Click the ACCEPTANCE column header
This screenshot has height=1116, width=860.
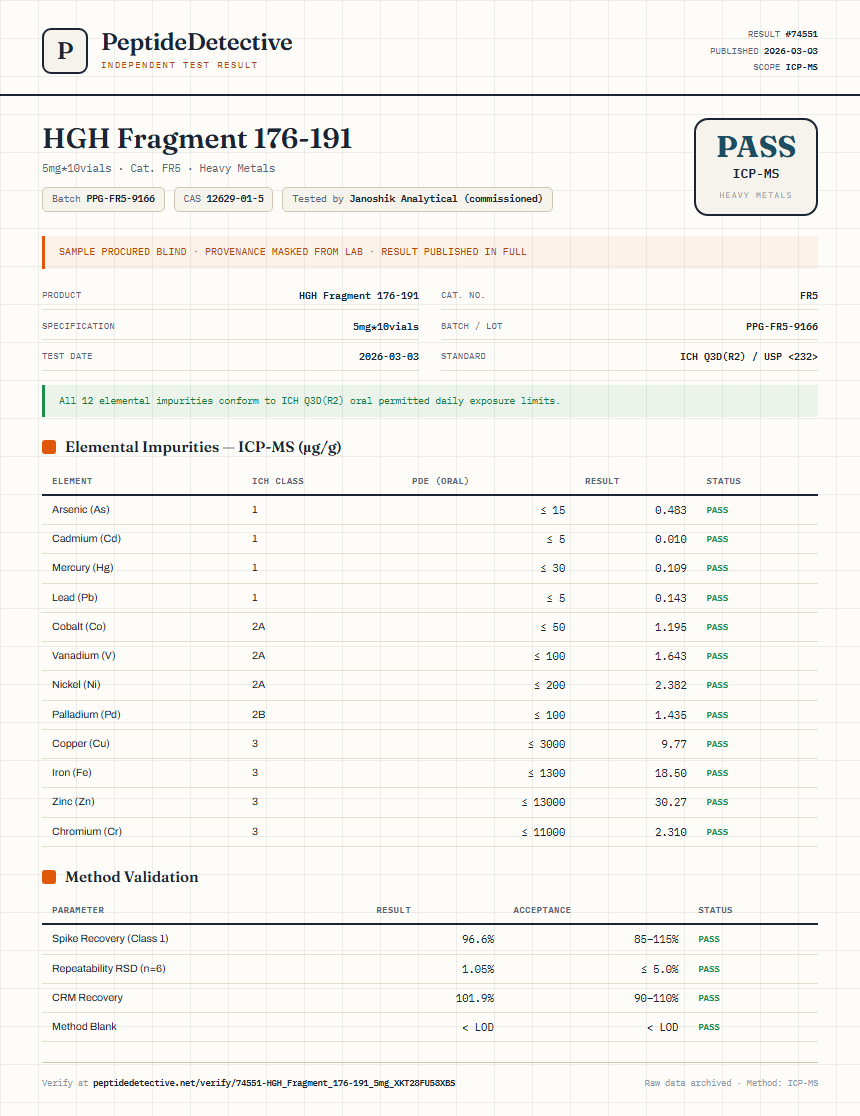(x=542, y=910)
